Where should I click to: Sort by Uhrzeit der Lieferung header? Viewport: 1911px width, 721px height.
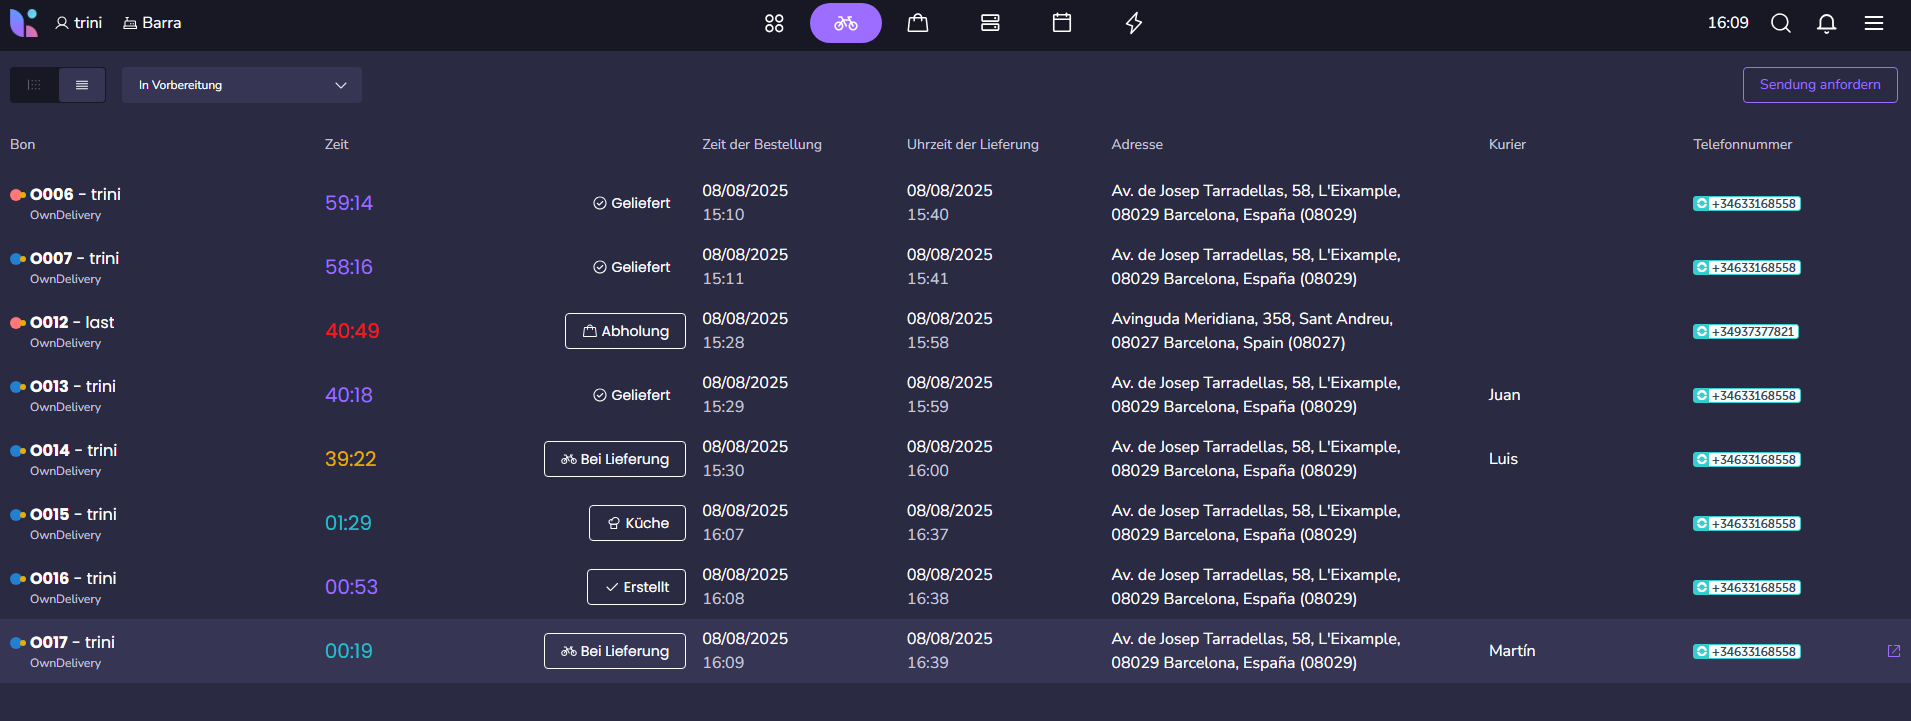tap(973, 144)
